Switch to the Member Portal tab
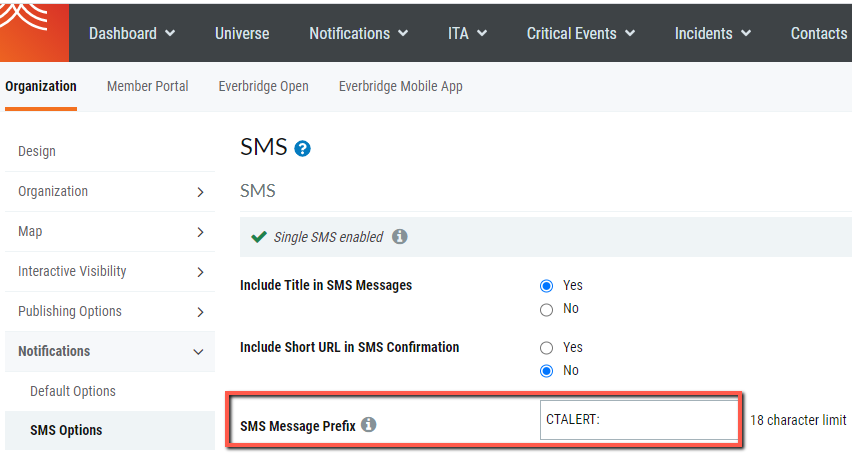This screenshot has width=852, height=456. pos(147,86)
